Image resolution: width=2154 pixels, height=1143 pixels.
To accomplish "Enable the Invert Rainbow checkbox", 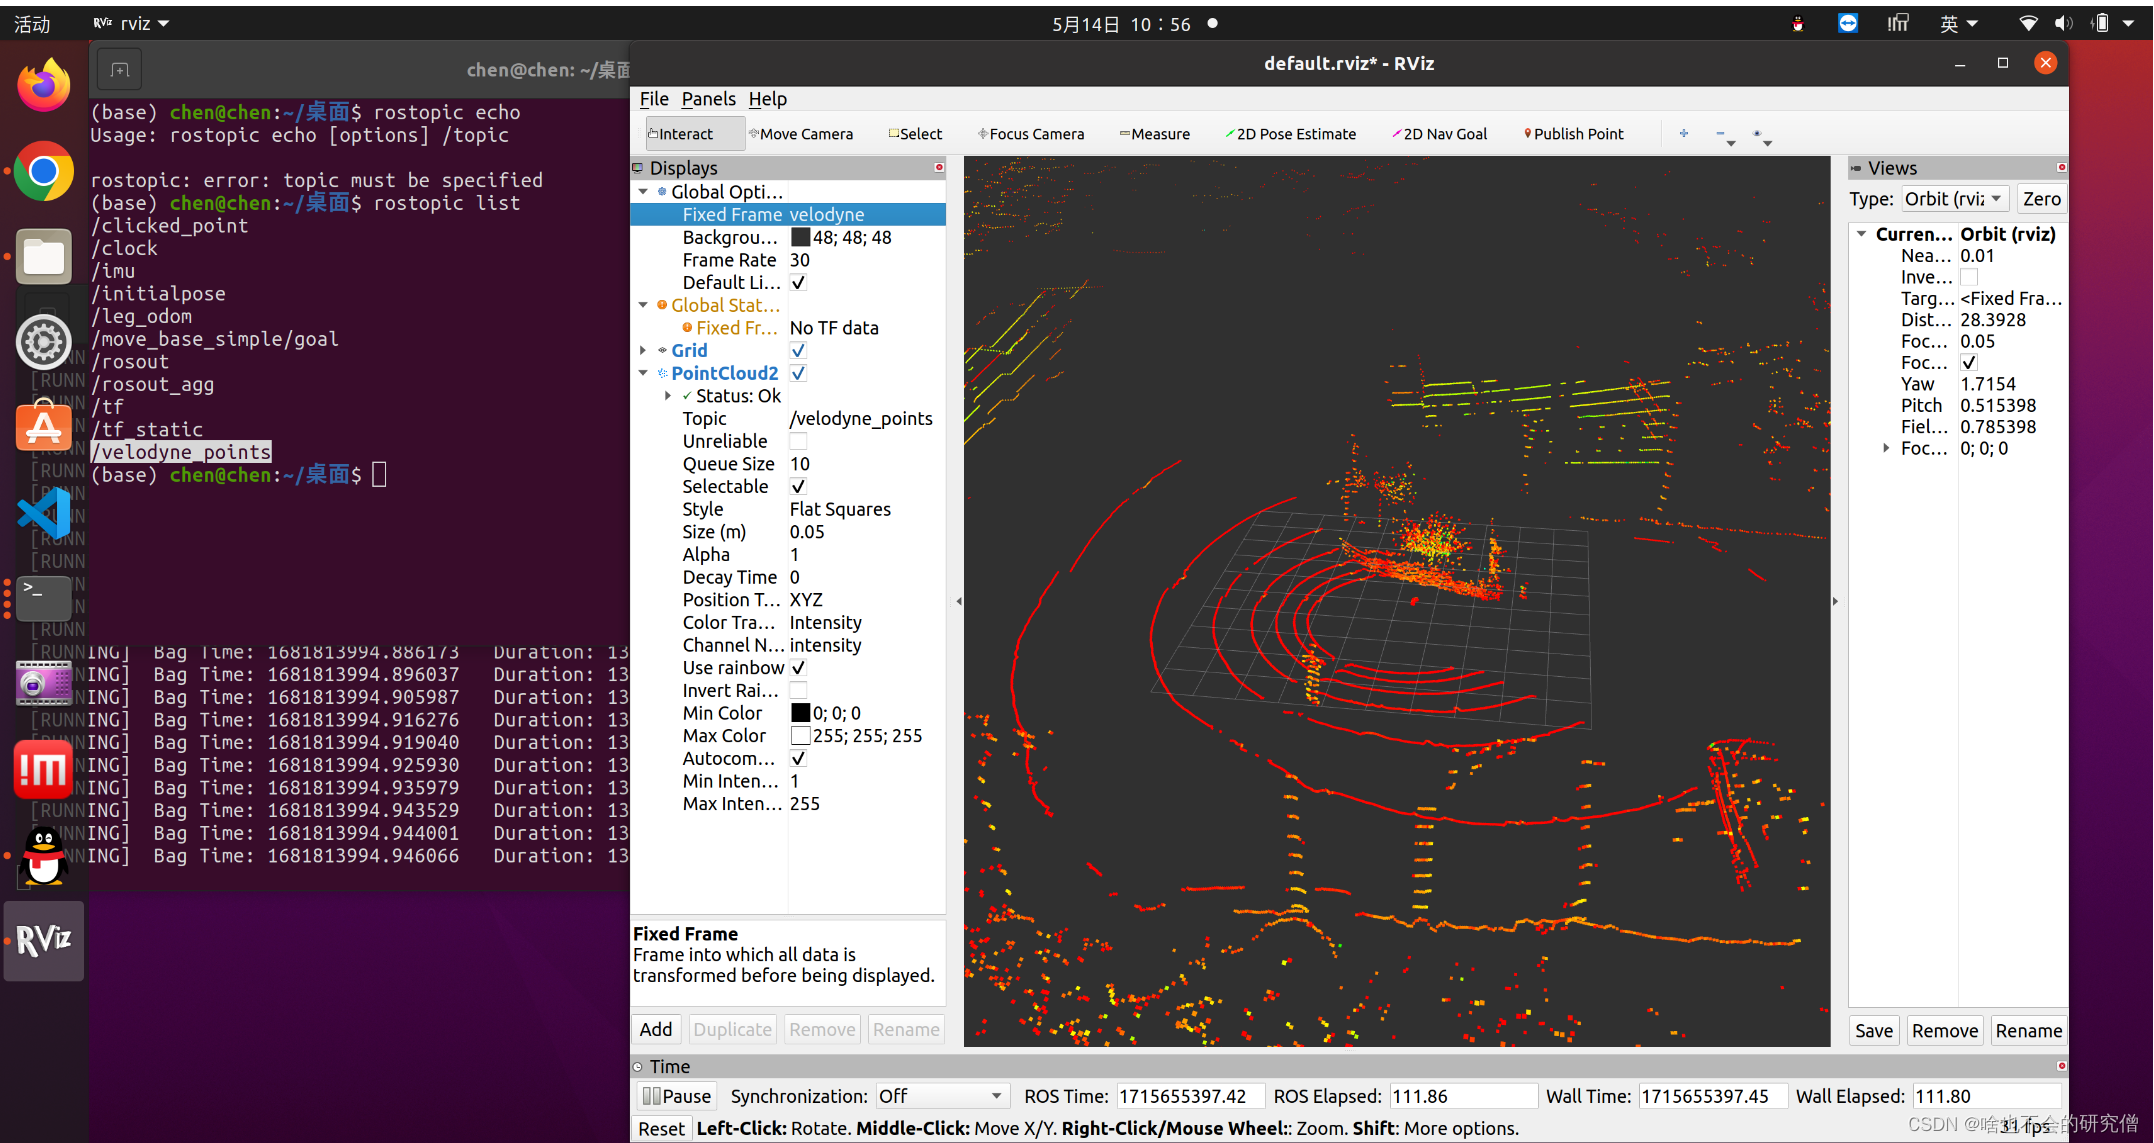I will click(x=798, y=690).
